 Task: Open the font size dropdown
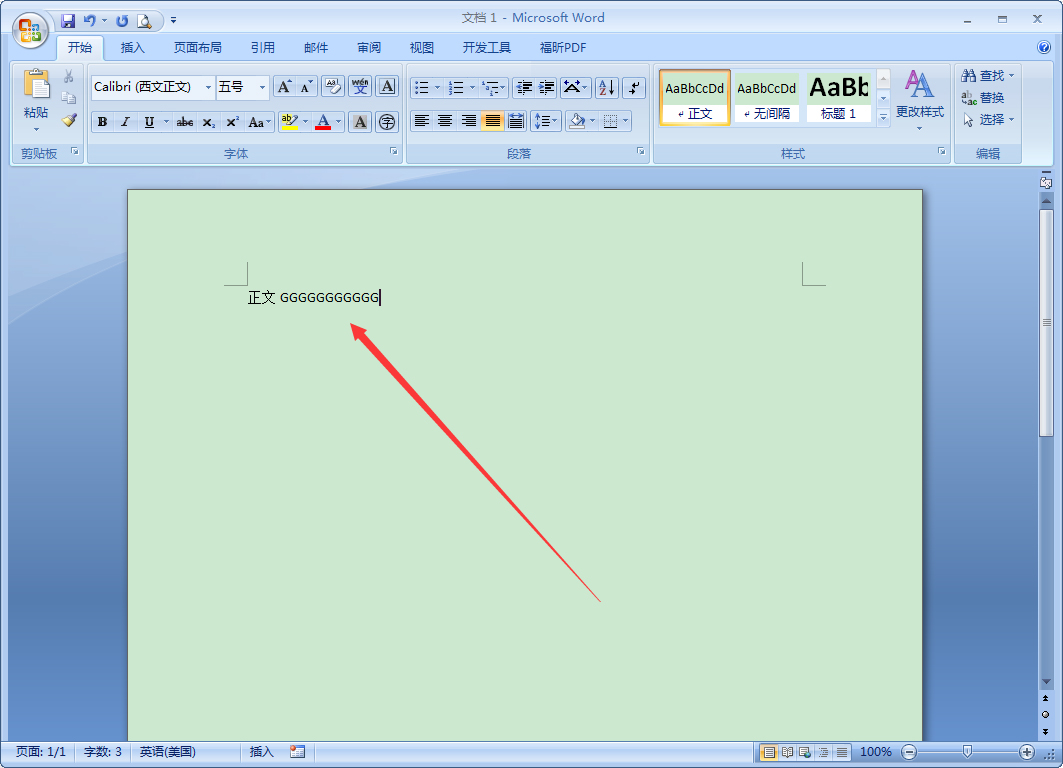tap(263, 87)
